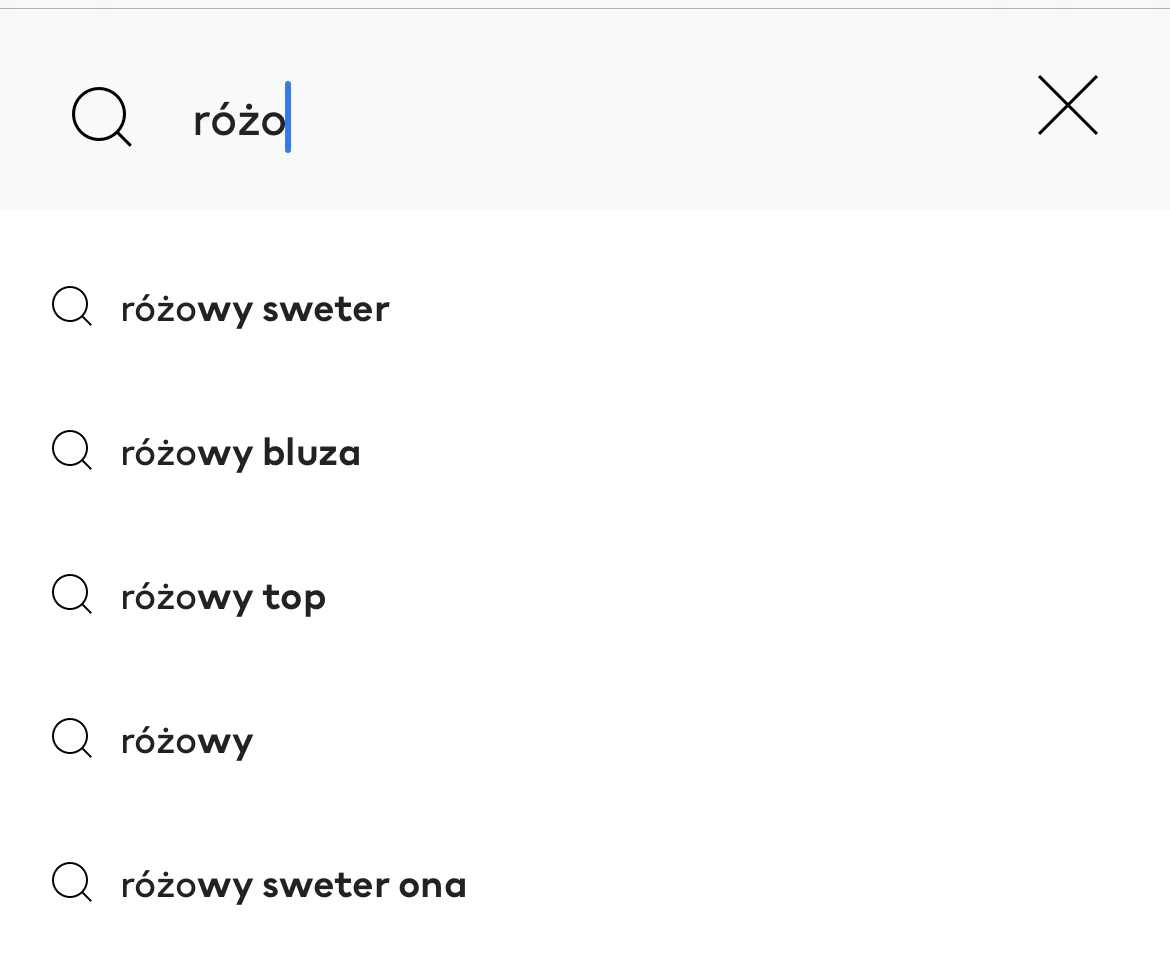Close the search with the X icon
Viewport: 1170px width, 969px height.
(x=1068, y=105)
